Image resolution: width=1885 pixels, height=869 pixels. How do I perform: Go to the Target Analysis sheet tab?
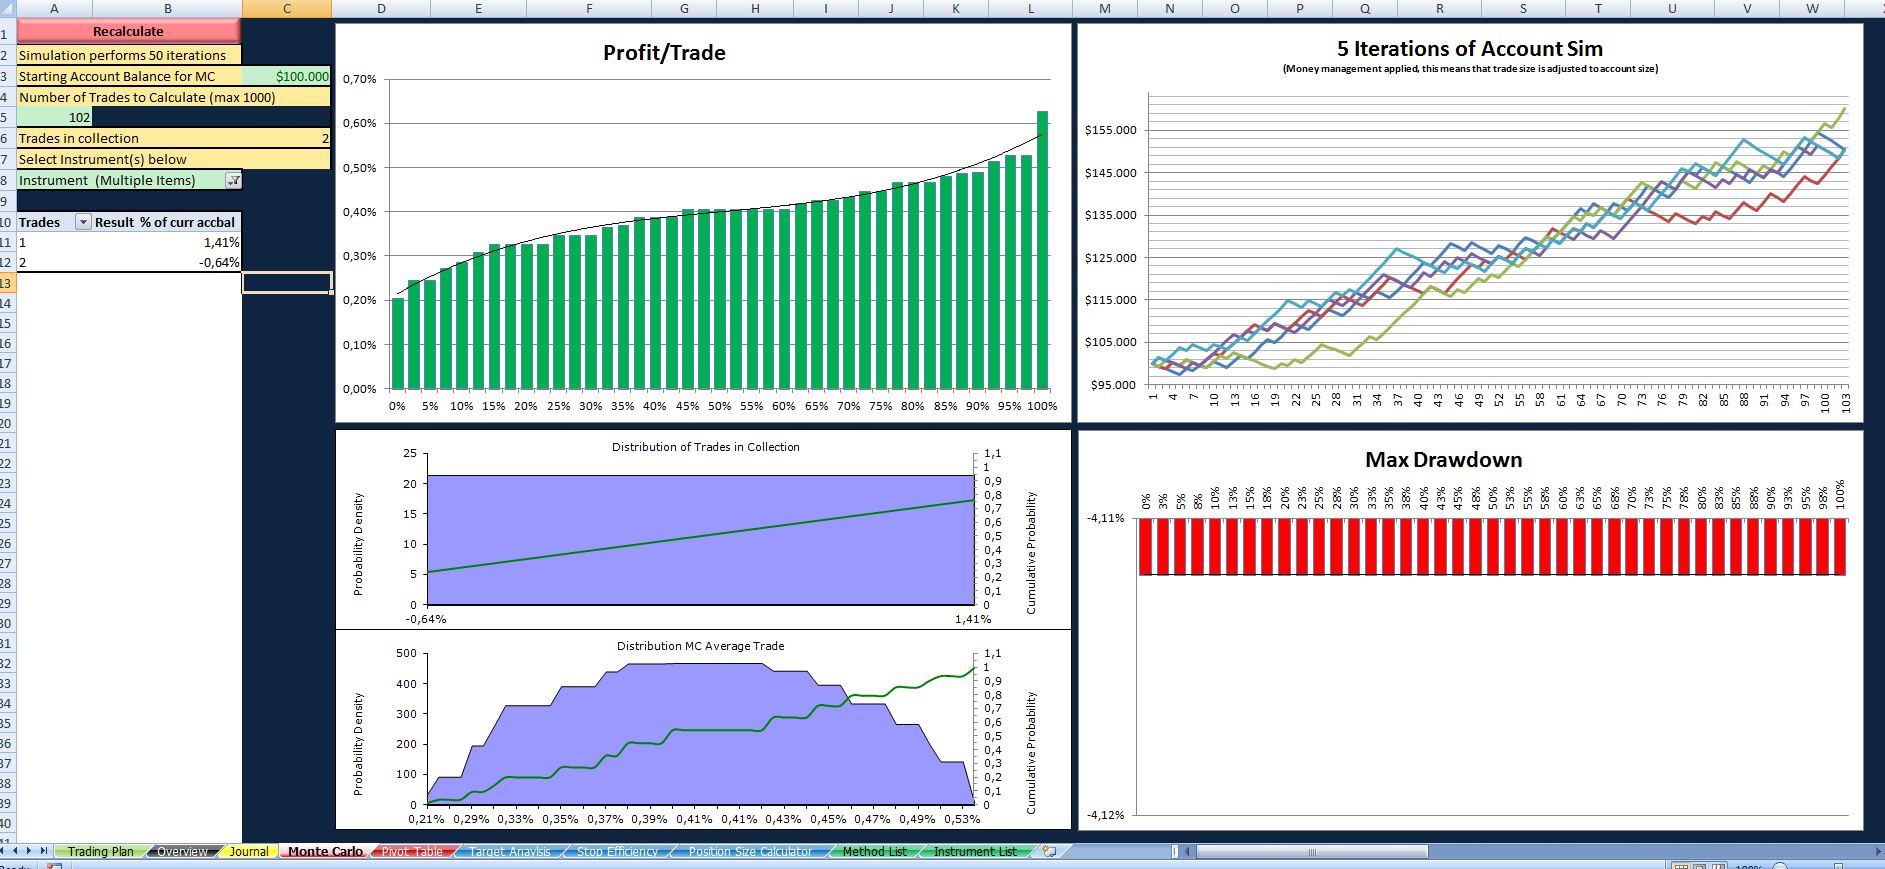point(509,851)
